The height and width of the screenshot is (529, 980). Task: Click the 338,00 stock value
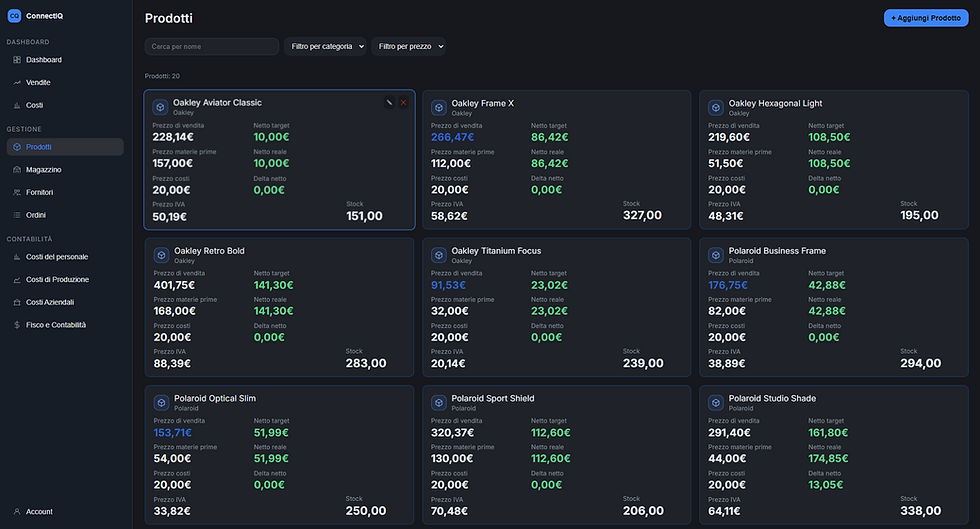coord(920,511)
